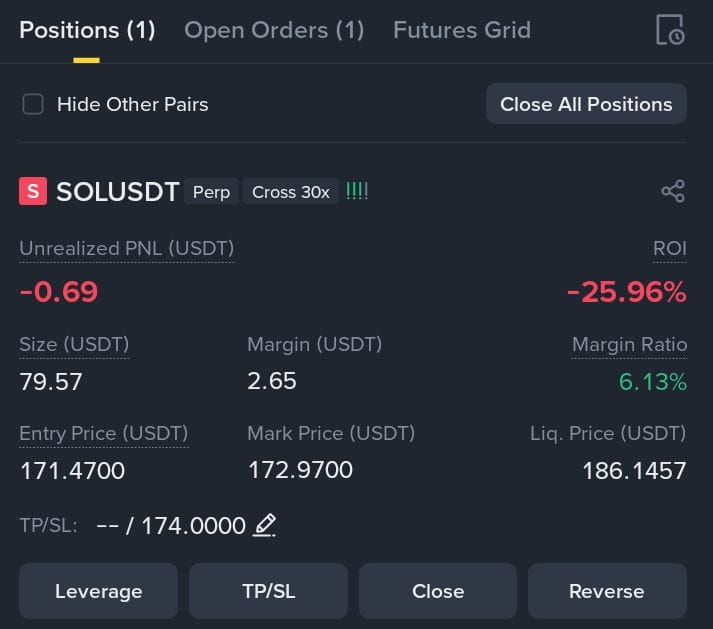Image resolution: width=713 pixels, height=629 pixels.
Task: Switch to Open Orders (1) tab
Action: click(x=274, y=30)
